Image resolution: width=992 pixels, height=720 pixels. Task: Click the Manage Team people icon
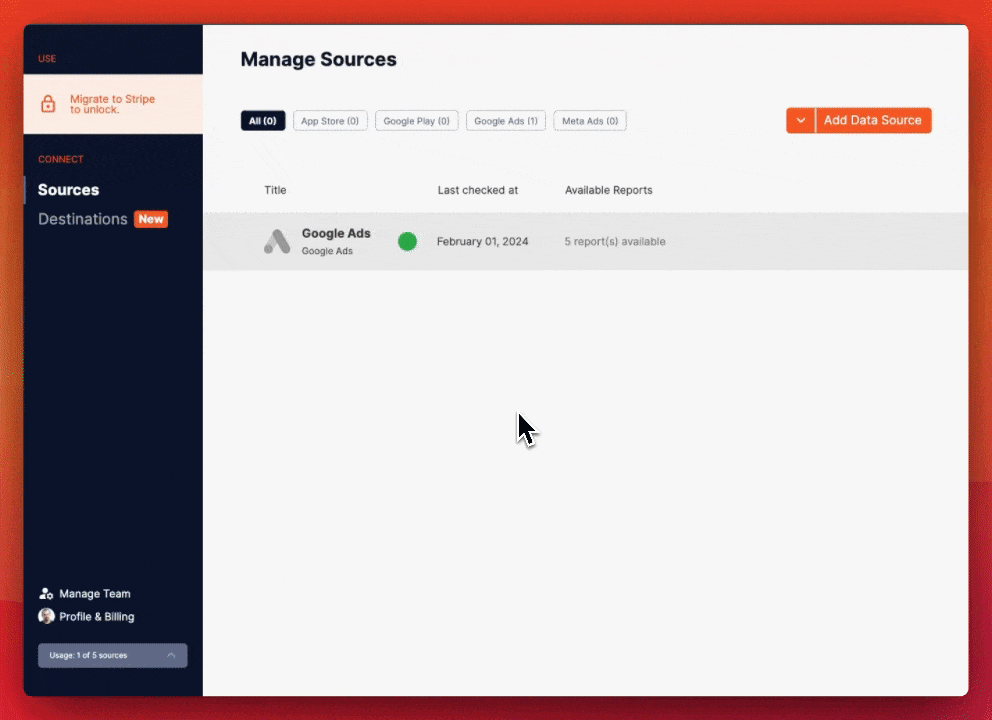(46, 593)
